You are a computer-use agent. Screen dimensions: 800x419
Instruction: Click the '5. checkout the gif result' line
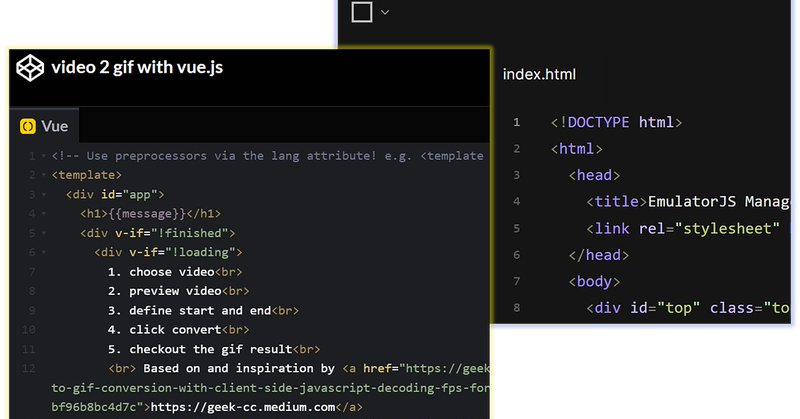point(214,349)
